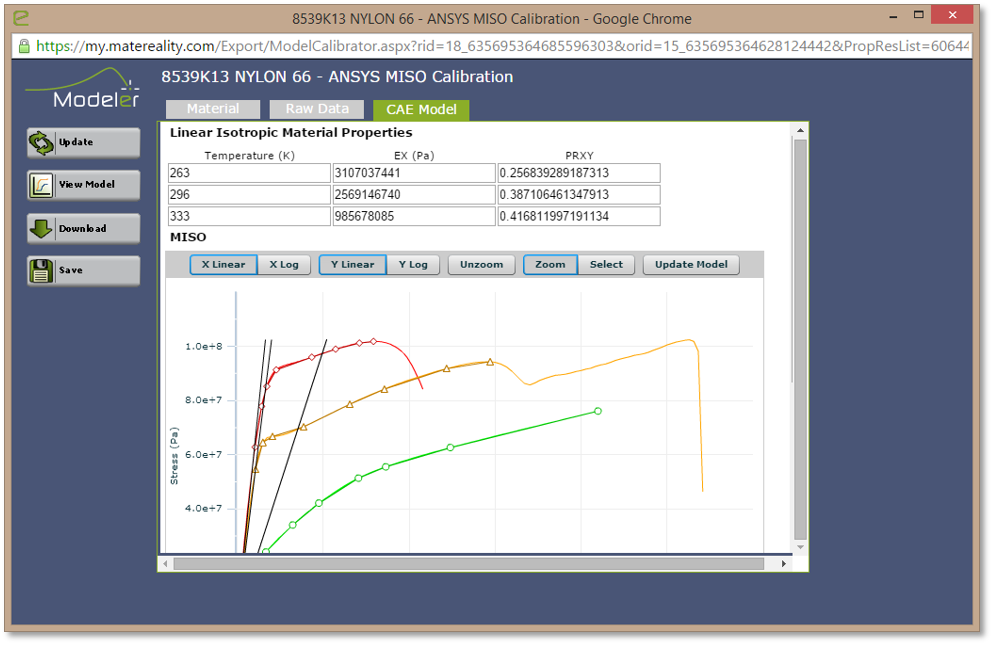
Task: Click the Modeler logo
Action: click(83, 87)
